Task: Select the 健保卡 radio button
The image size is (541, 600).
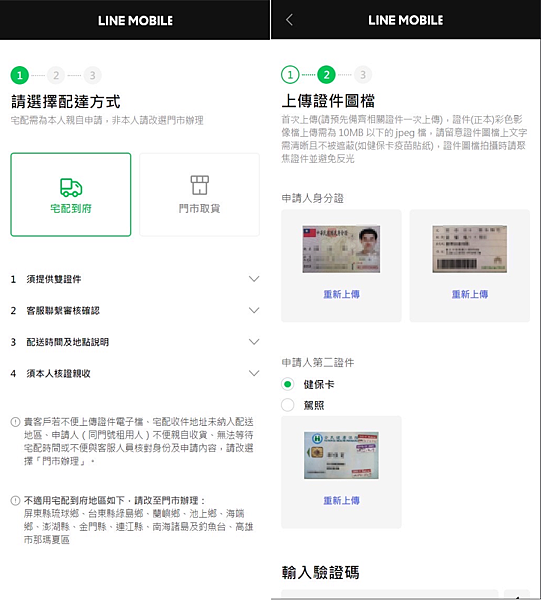Action: [288, 384]
